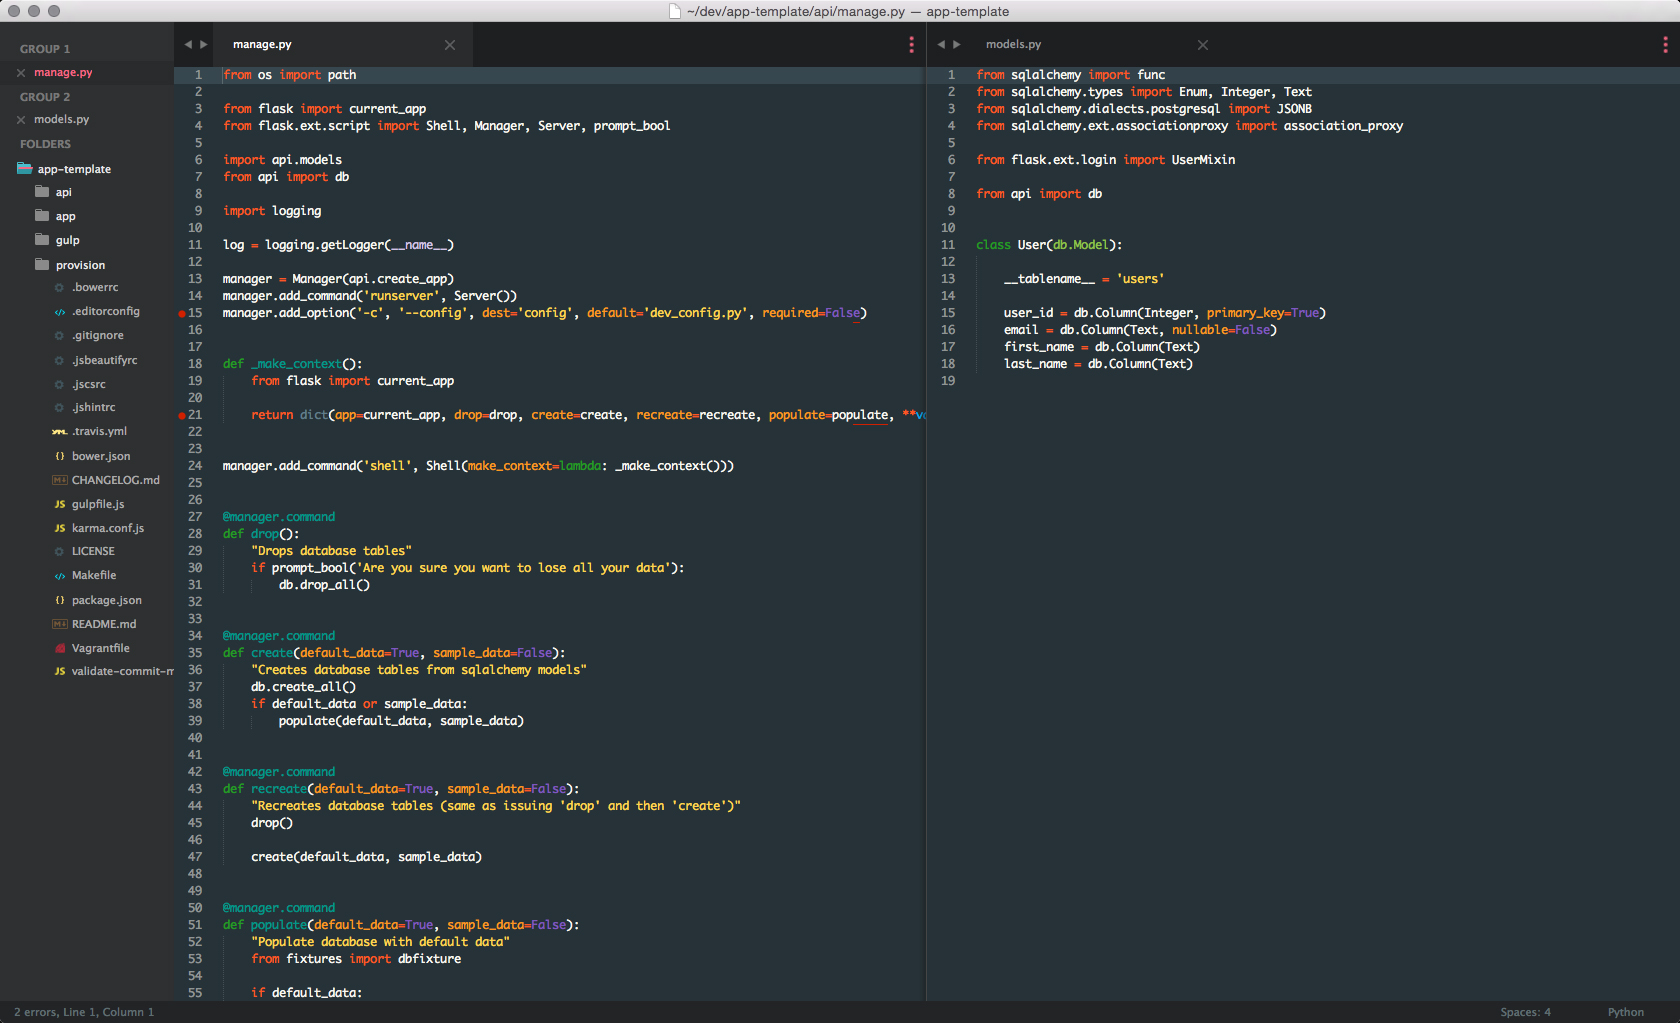Image resolution: width=1680 pixels, height=1023 pixels.
Task: Expand the gulp folder
Action: coord(67,240)
